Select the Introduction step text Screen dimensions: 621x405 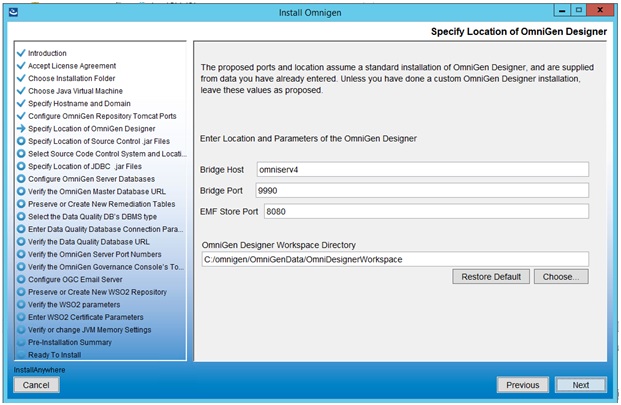pyautogui.click(x=47, y=53)
